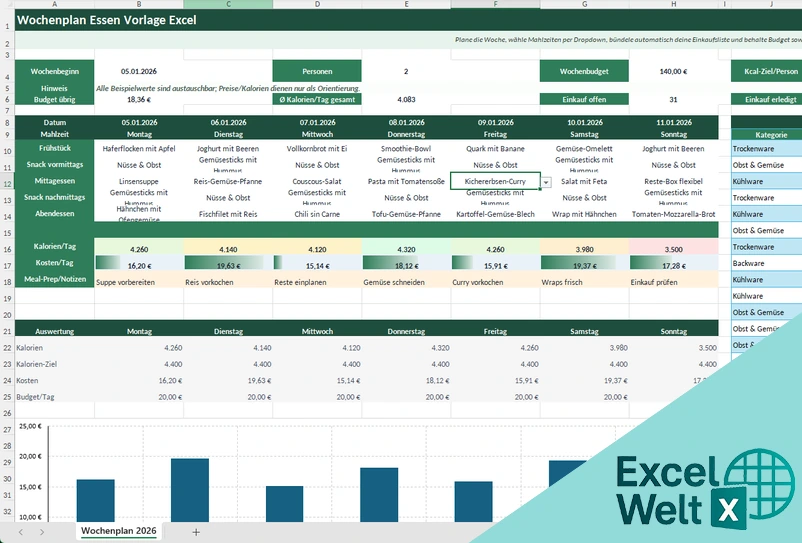The height and width of the screenshot is (543, 802).
Task: Select the title cell Wochenplan Essen Vorlage Excel
Action: [x=107, y=20]
